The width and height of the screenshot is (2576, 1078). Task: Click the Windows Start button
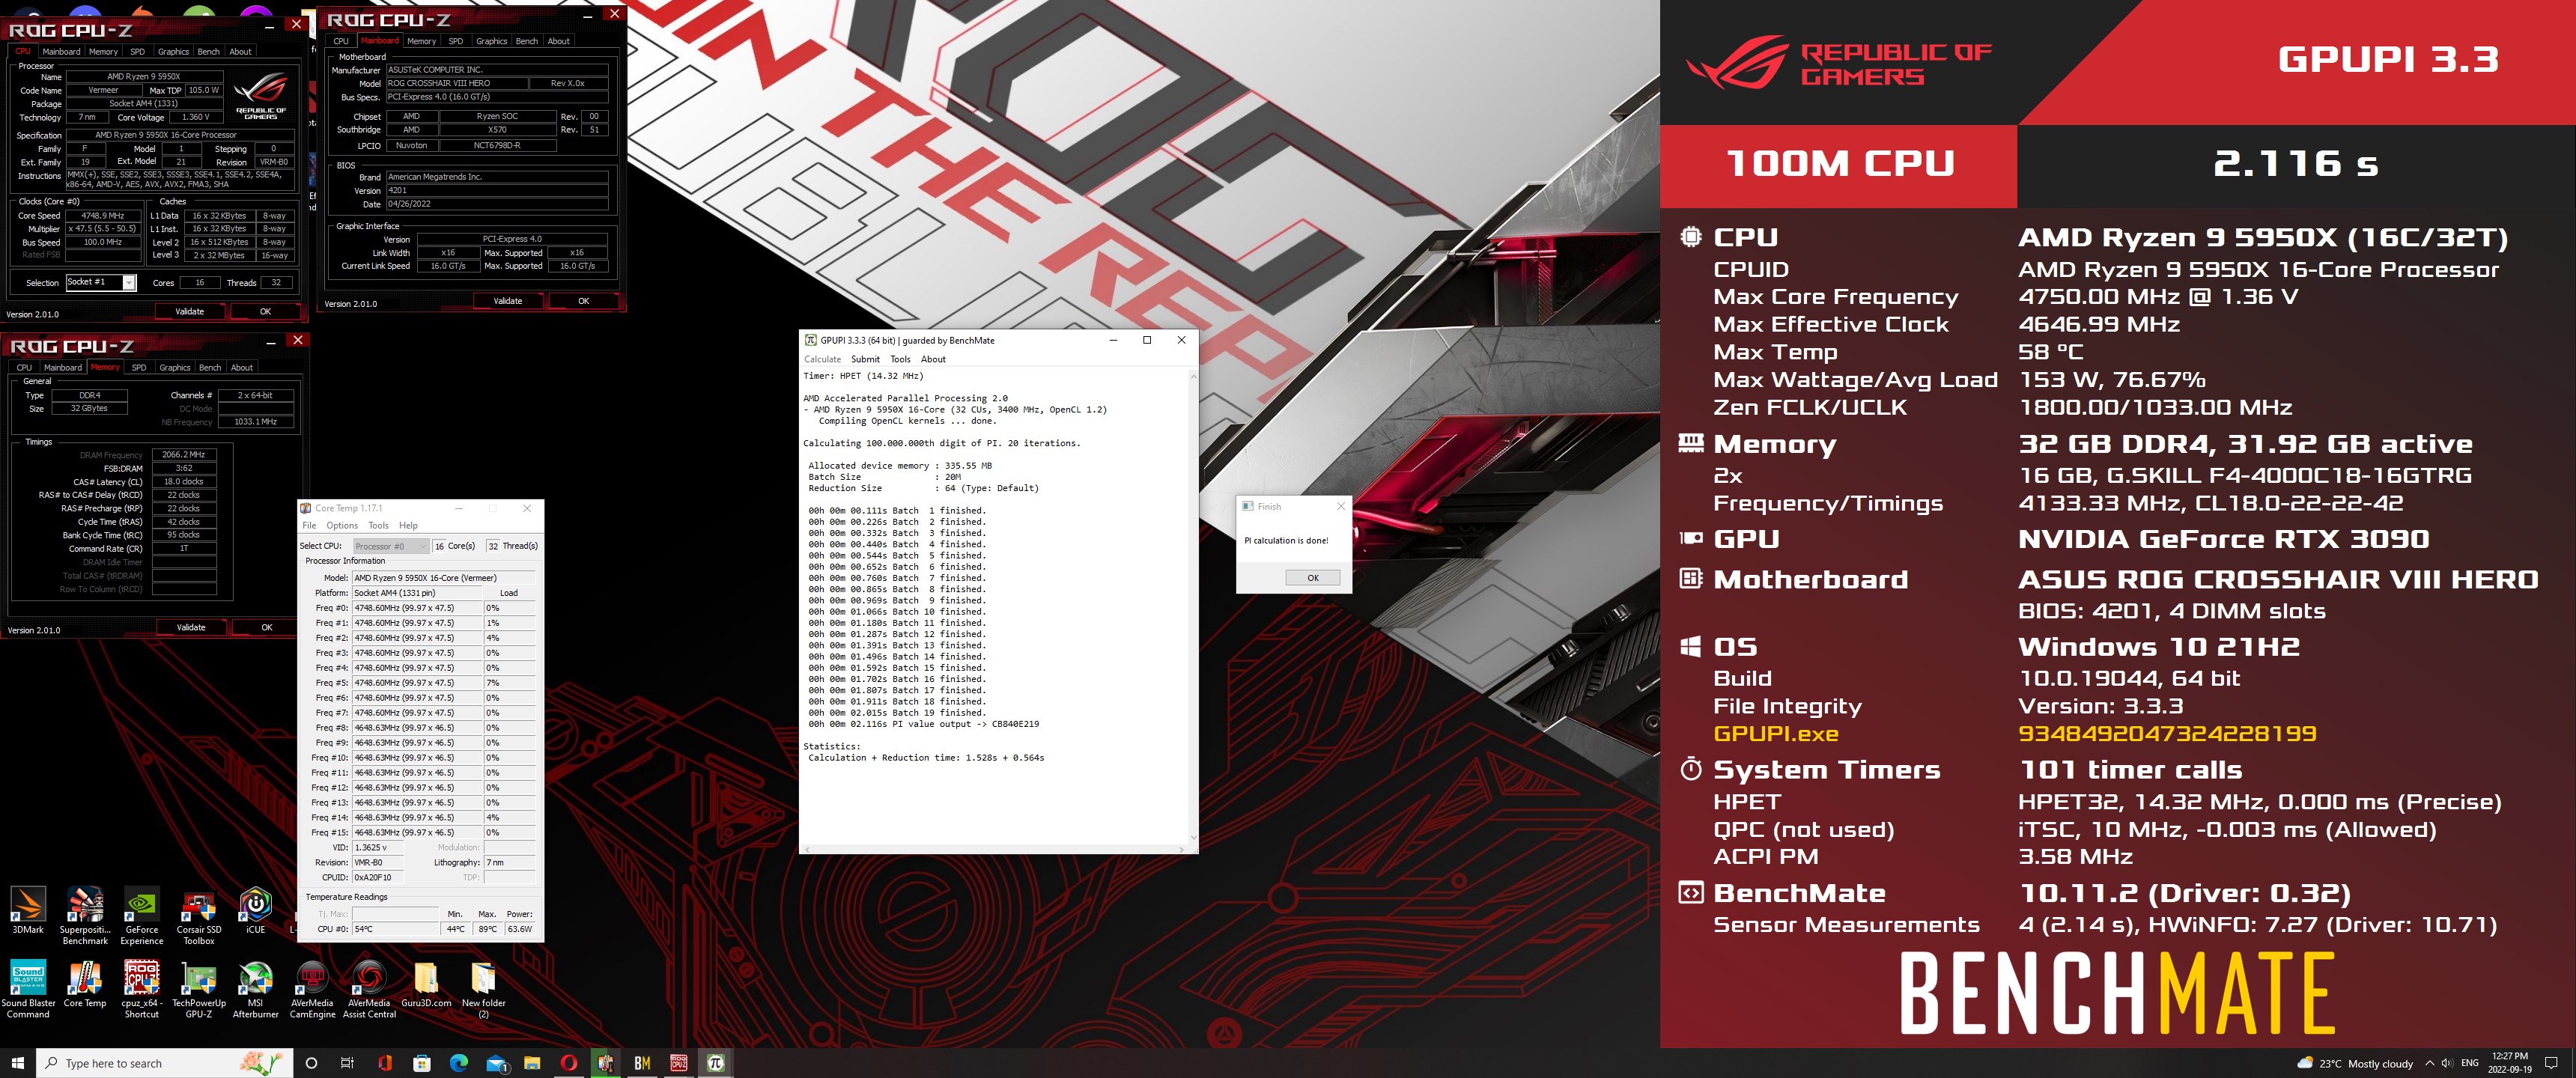[x=17, y=1063]
